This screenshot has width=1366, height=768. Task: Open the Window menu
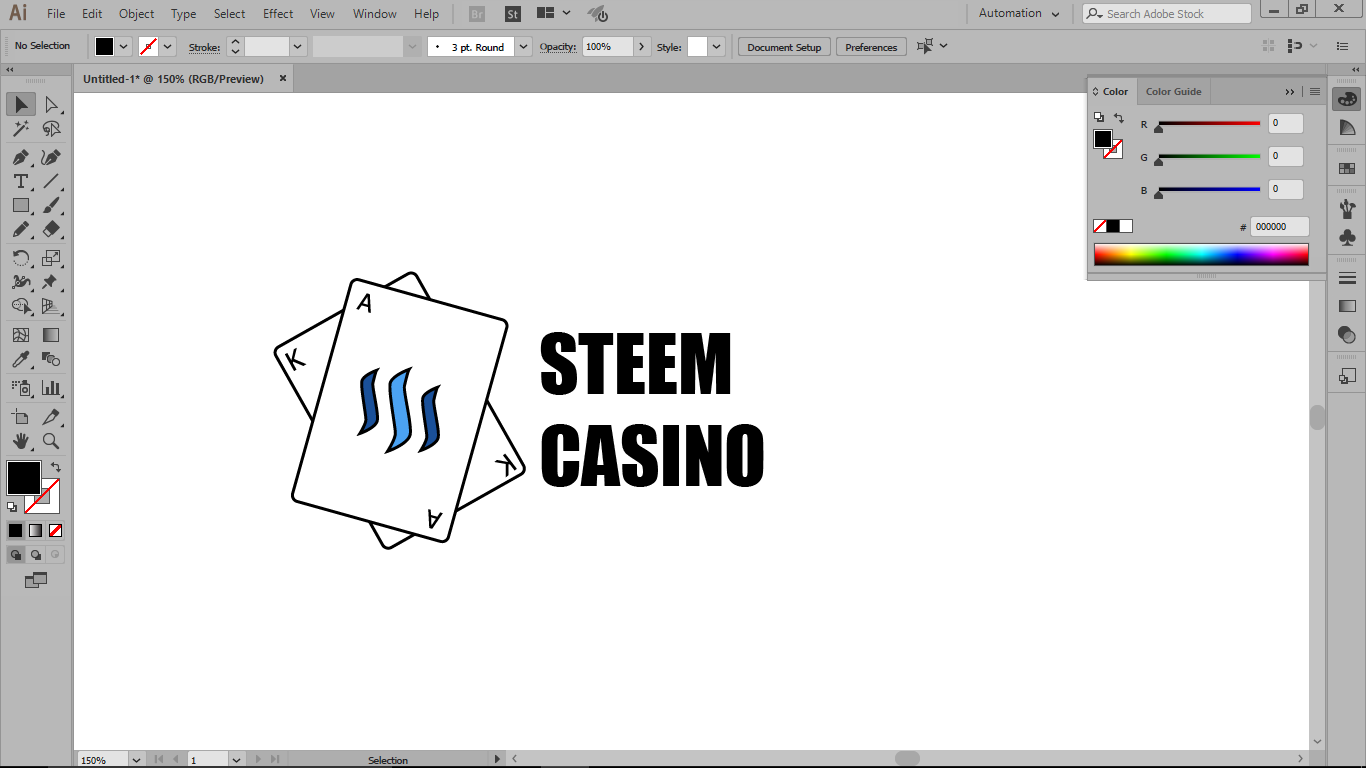375,13
